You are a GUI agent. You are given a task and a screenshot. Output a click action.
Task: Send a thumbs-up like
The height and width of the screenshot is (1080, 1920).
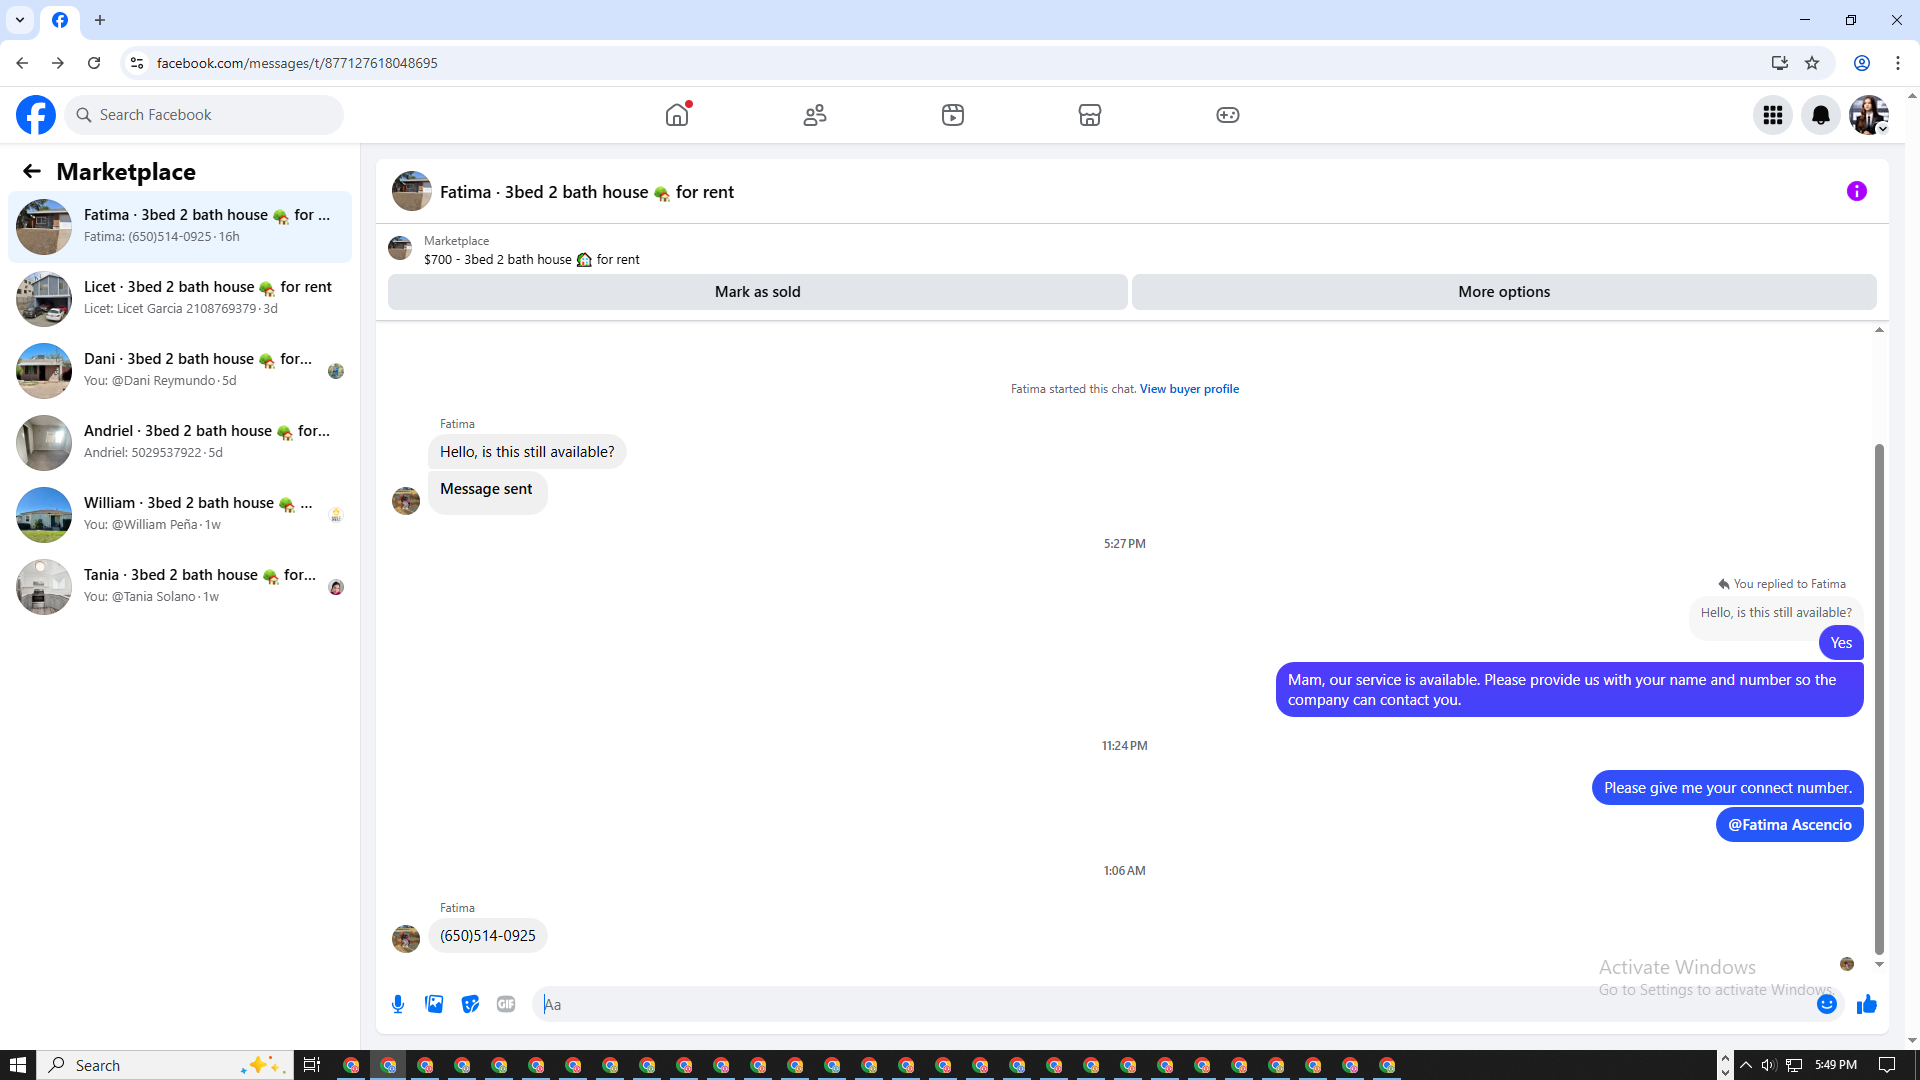[x=1867, y=1004]
